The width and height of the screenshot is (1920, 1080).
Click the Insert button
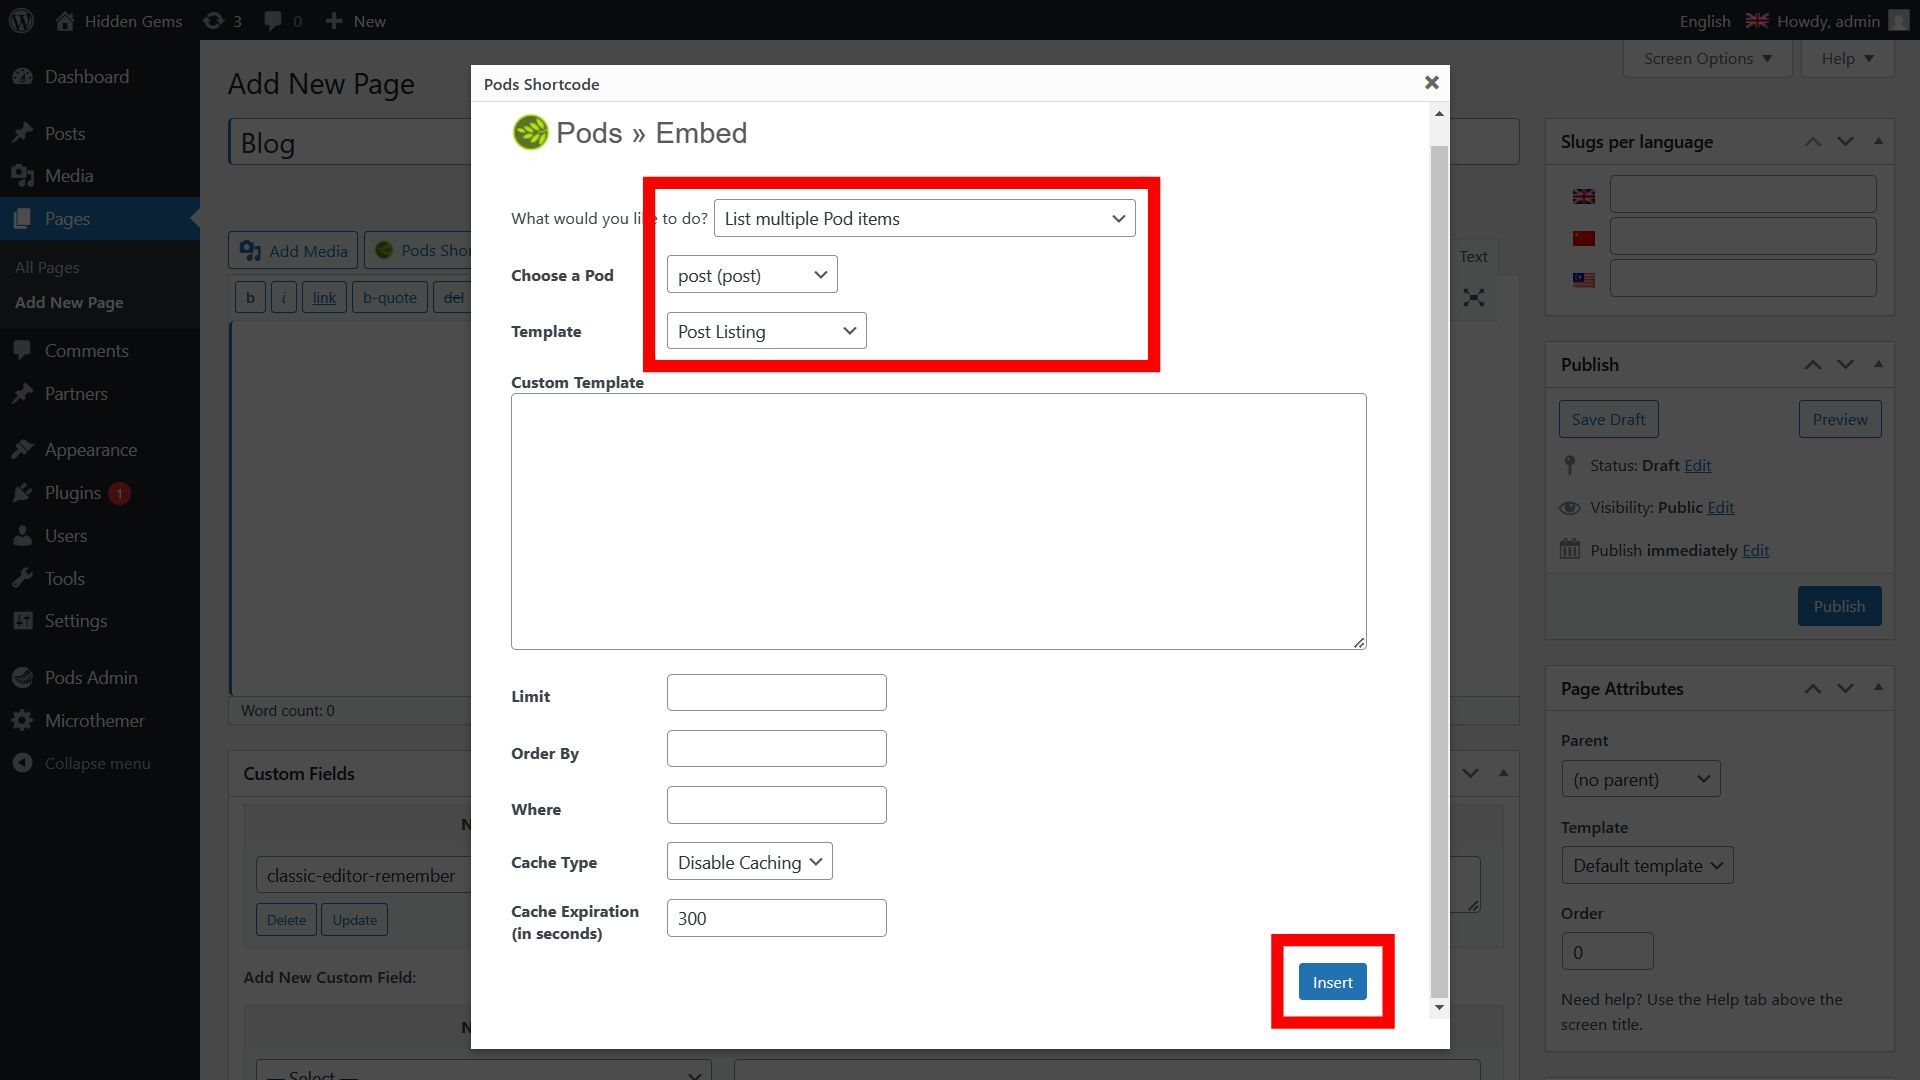[x=1332, y=982]
